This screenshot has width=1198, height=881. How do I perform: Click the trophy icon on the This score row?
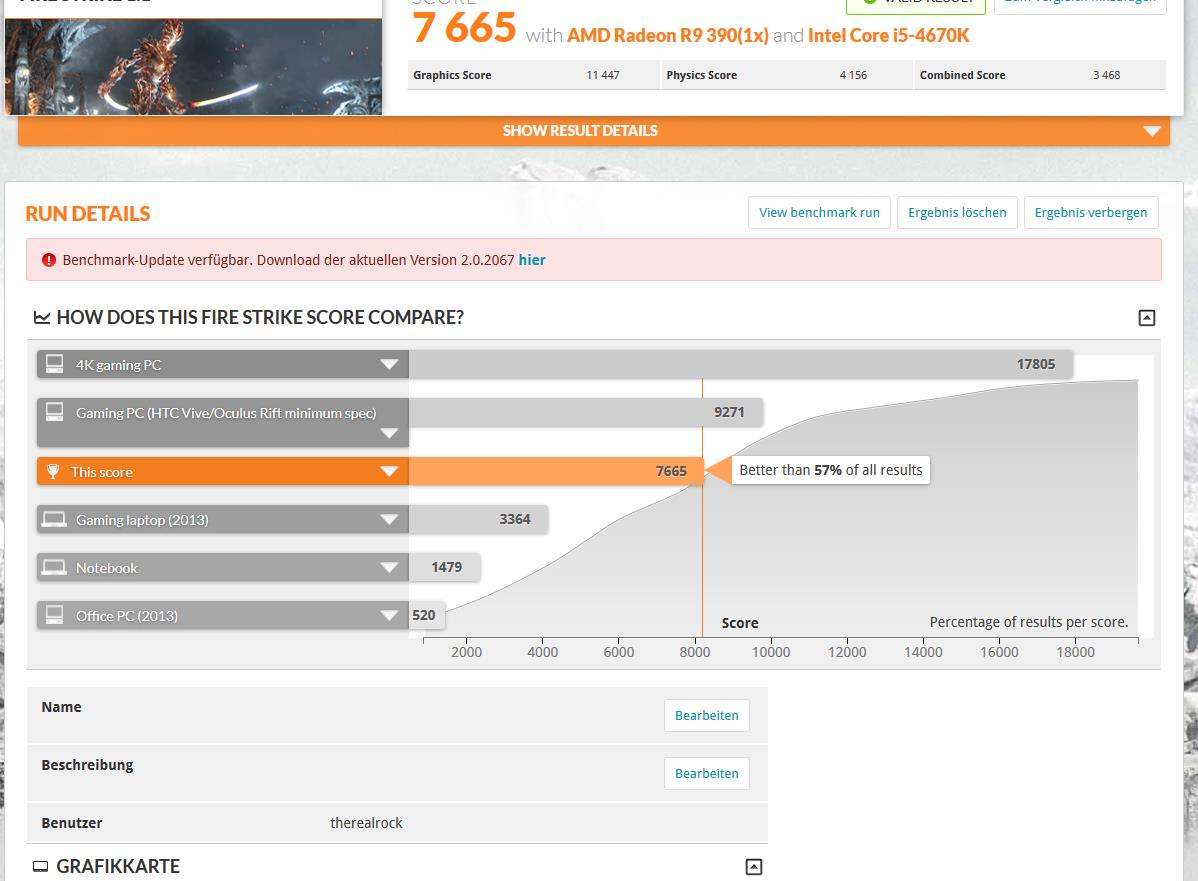(53, 471)
